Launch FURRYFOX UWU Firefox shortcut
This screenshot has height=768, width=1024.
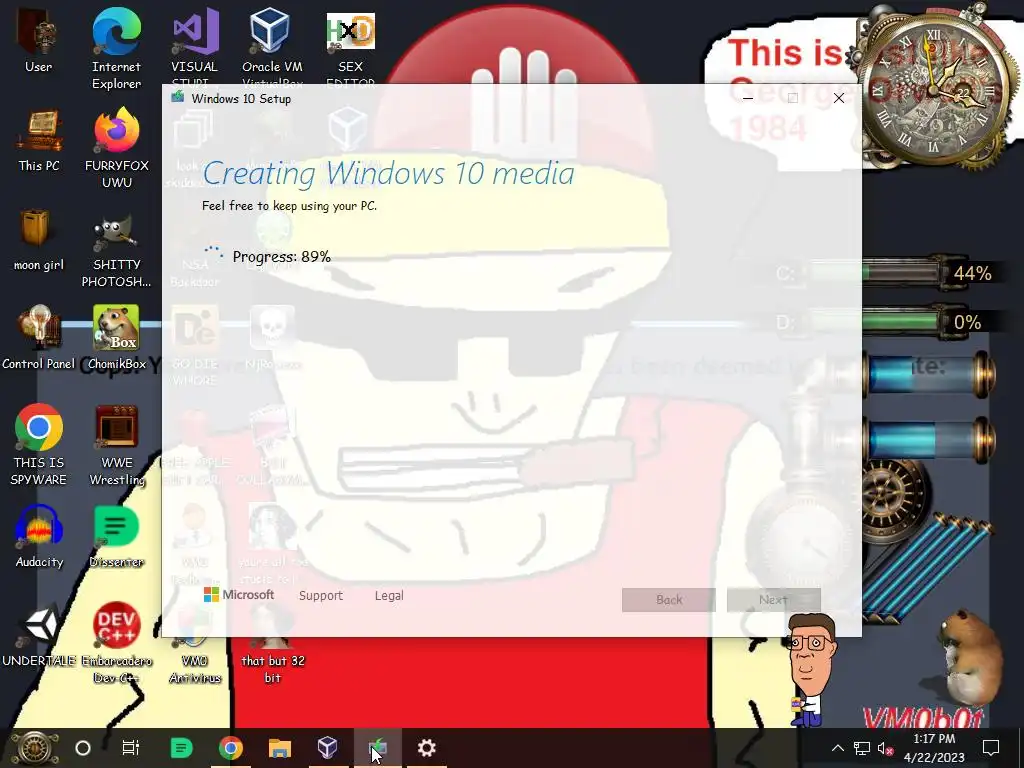coord(116,148)
